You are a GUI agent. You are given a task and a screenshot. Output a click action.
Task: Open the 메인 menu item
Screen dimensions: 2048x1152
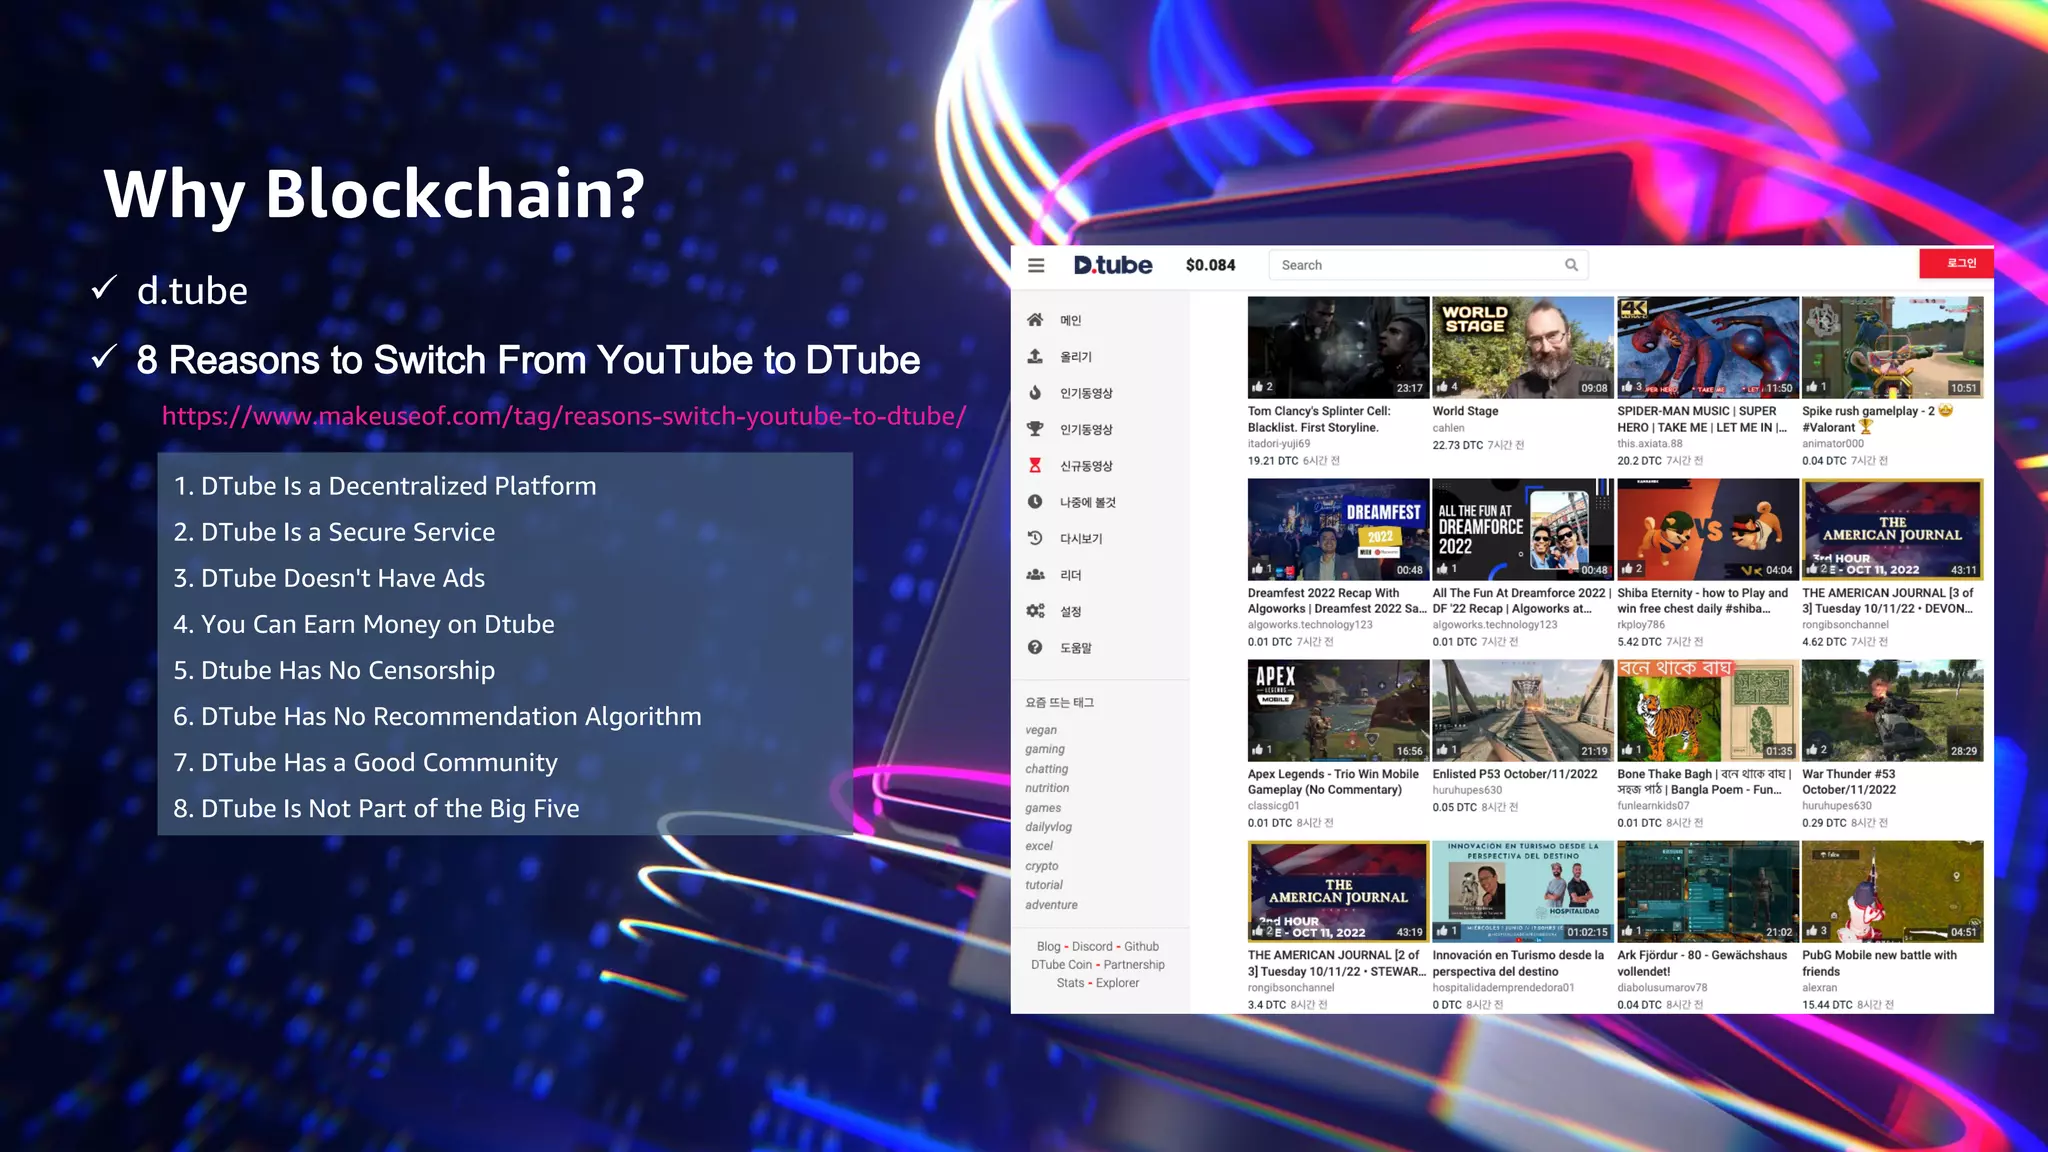click(1071, 320)
